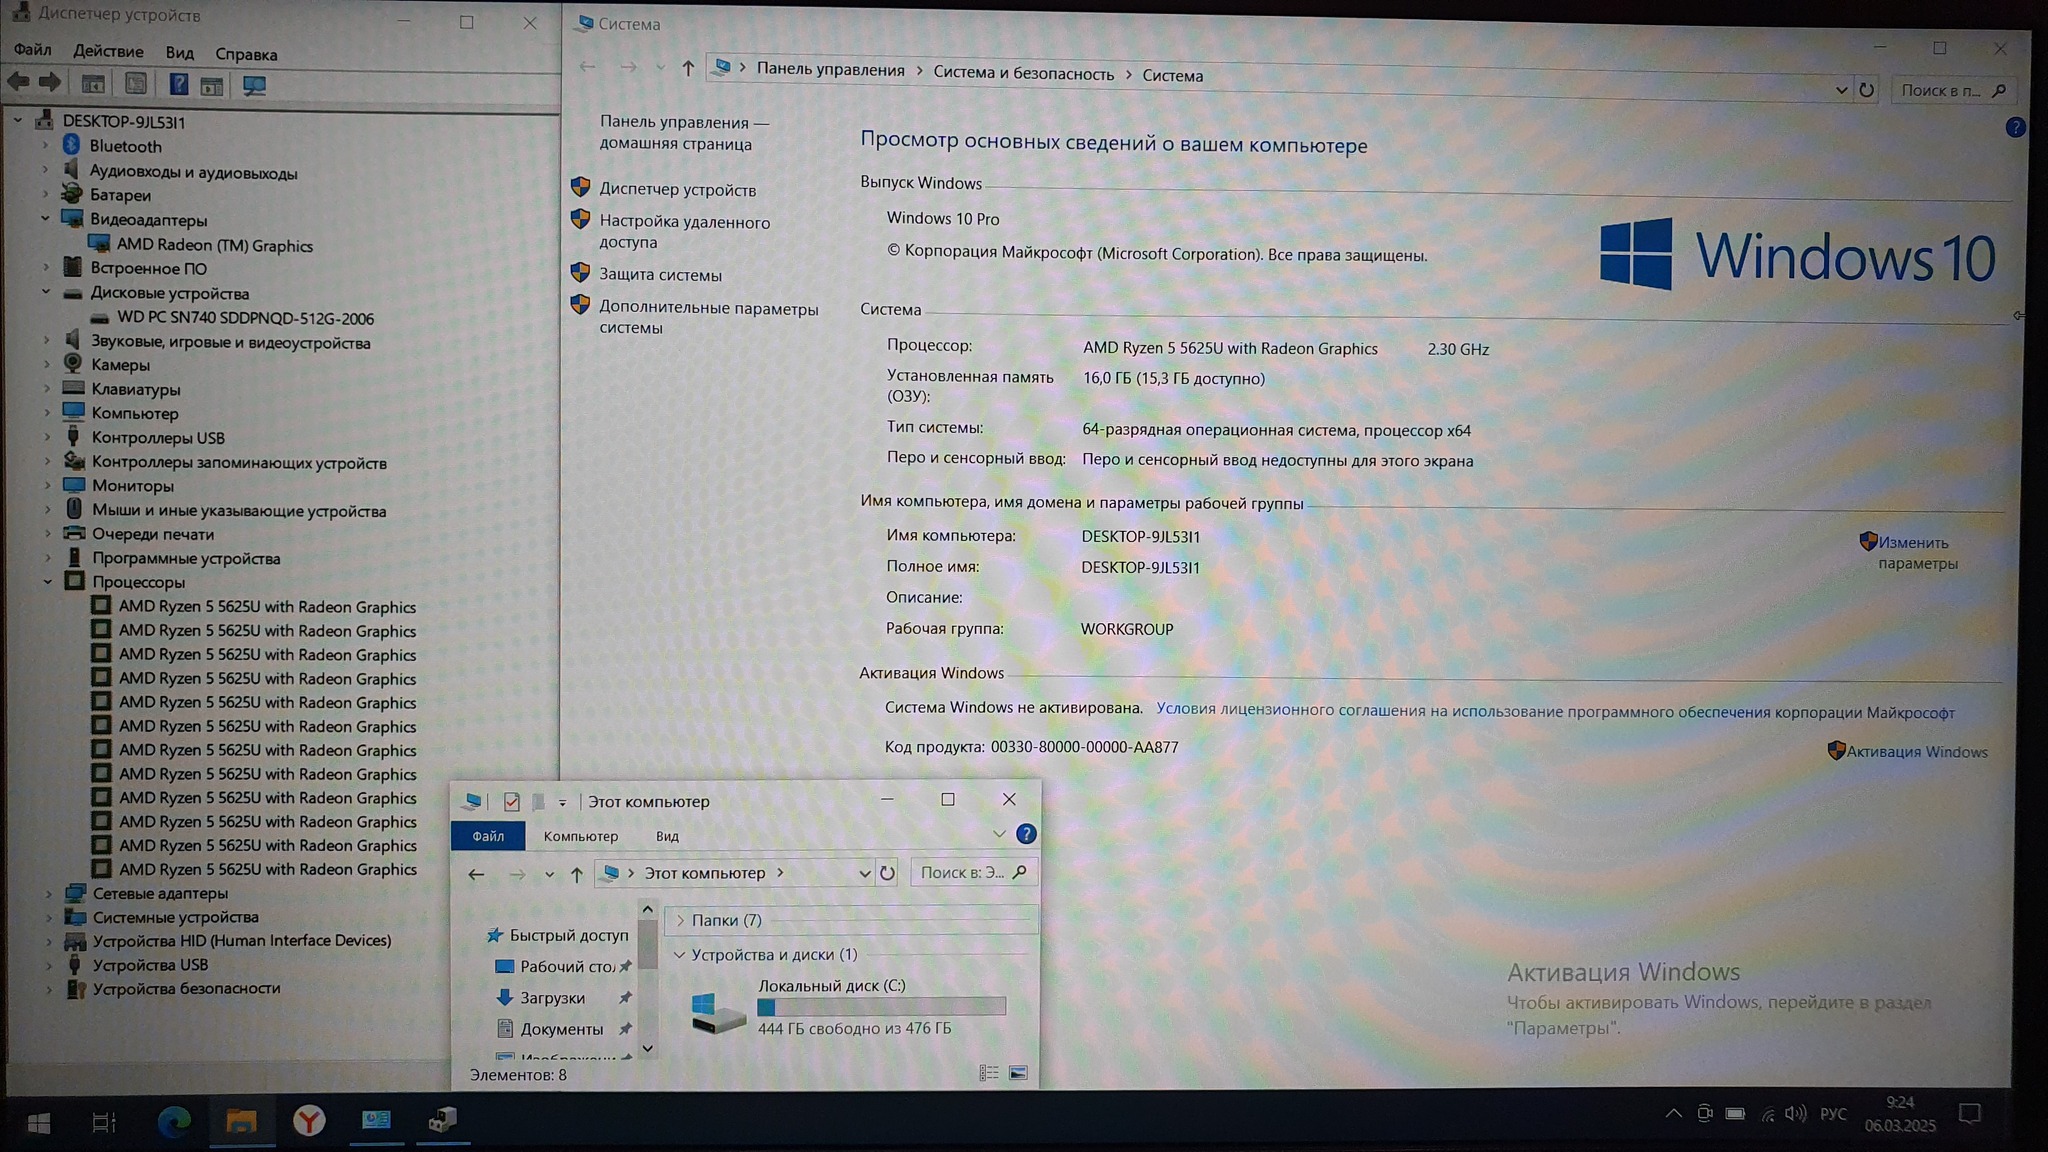Click the properties toolbar icon in Device Manager
Screen dimensions: 2048x1152
click(136, 85)
